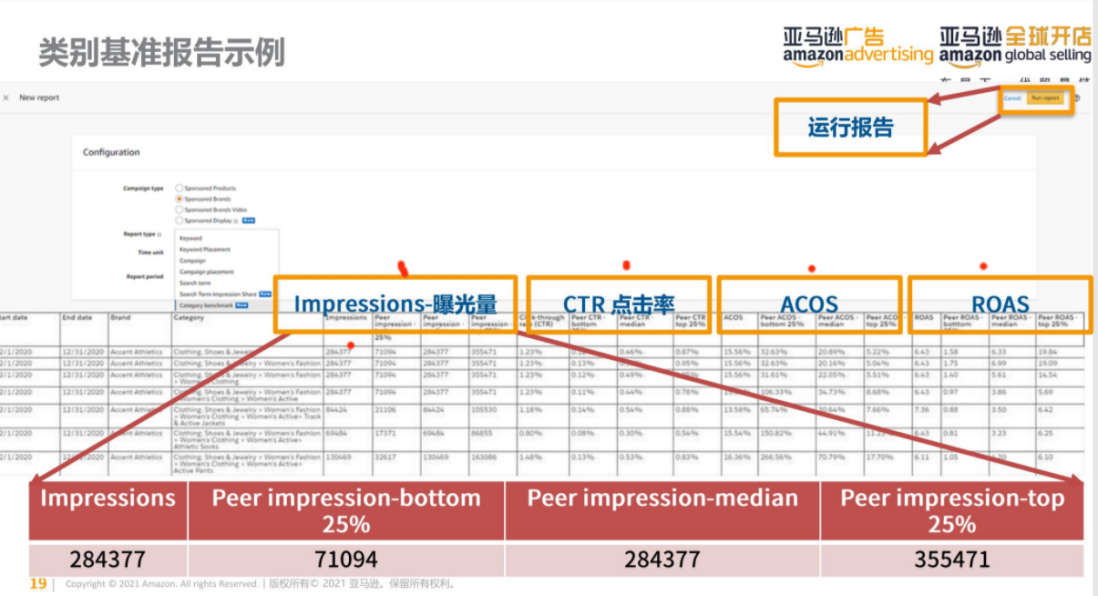Viewport: 1098px width, 596px height.
Task: Choose Keyword in Report type list
Action: click(x=190, y=238)
